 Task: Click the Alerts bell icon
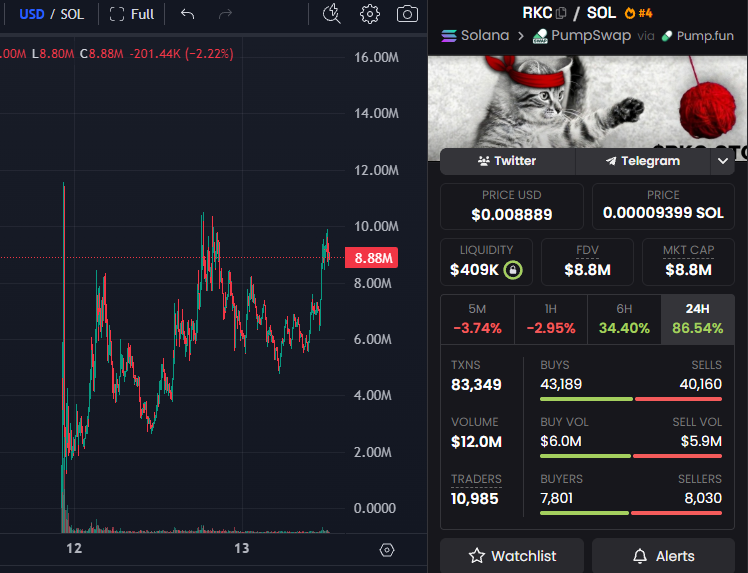pos(640,556)
